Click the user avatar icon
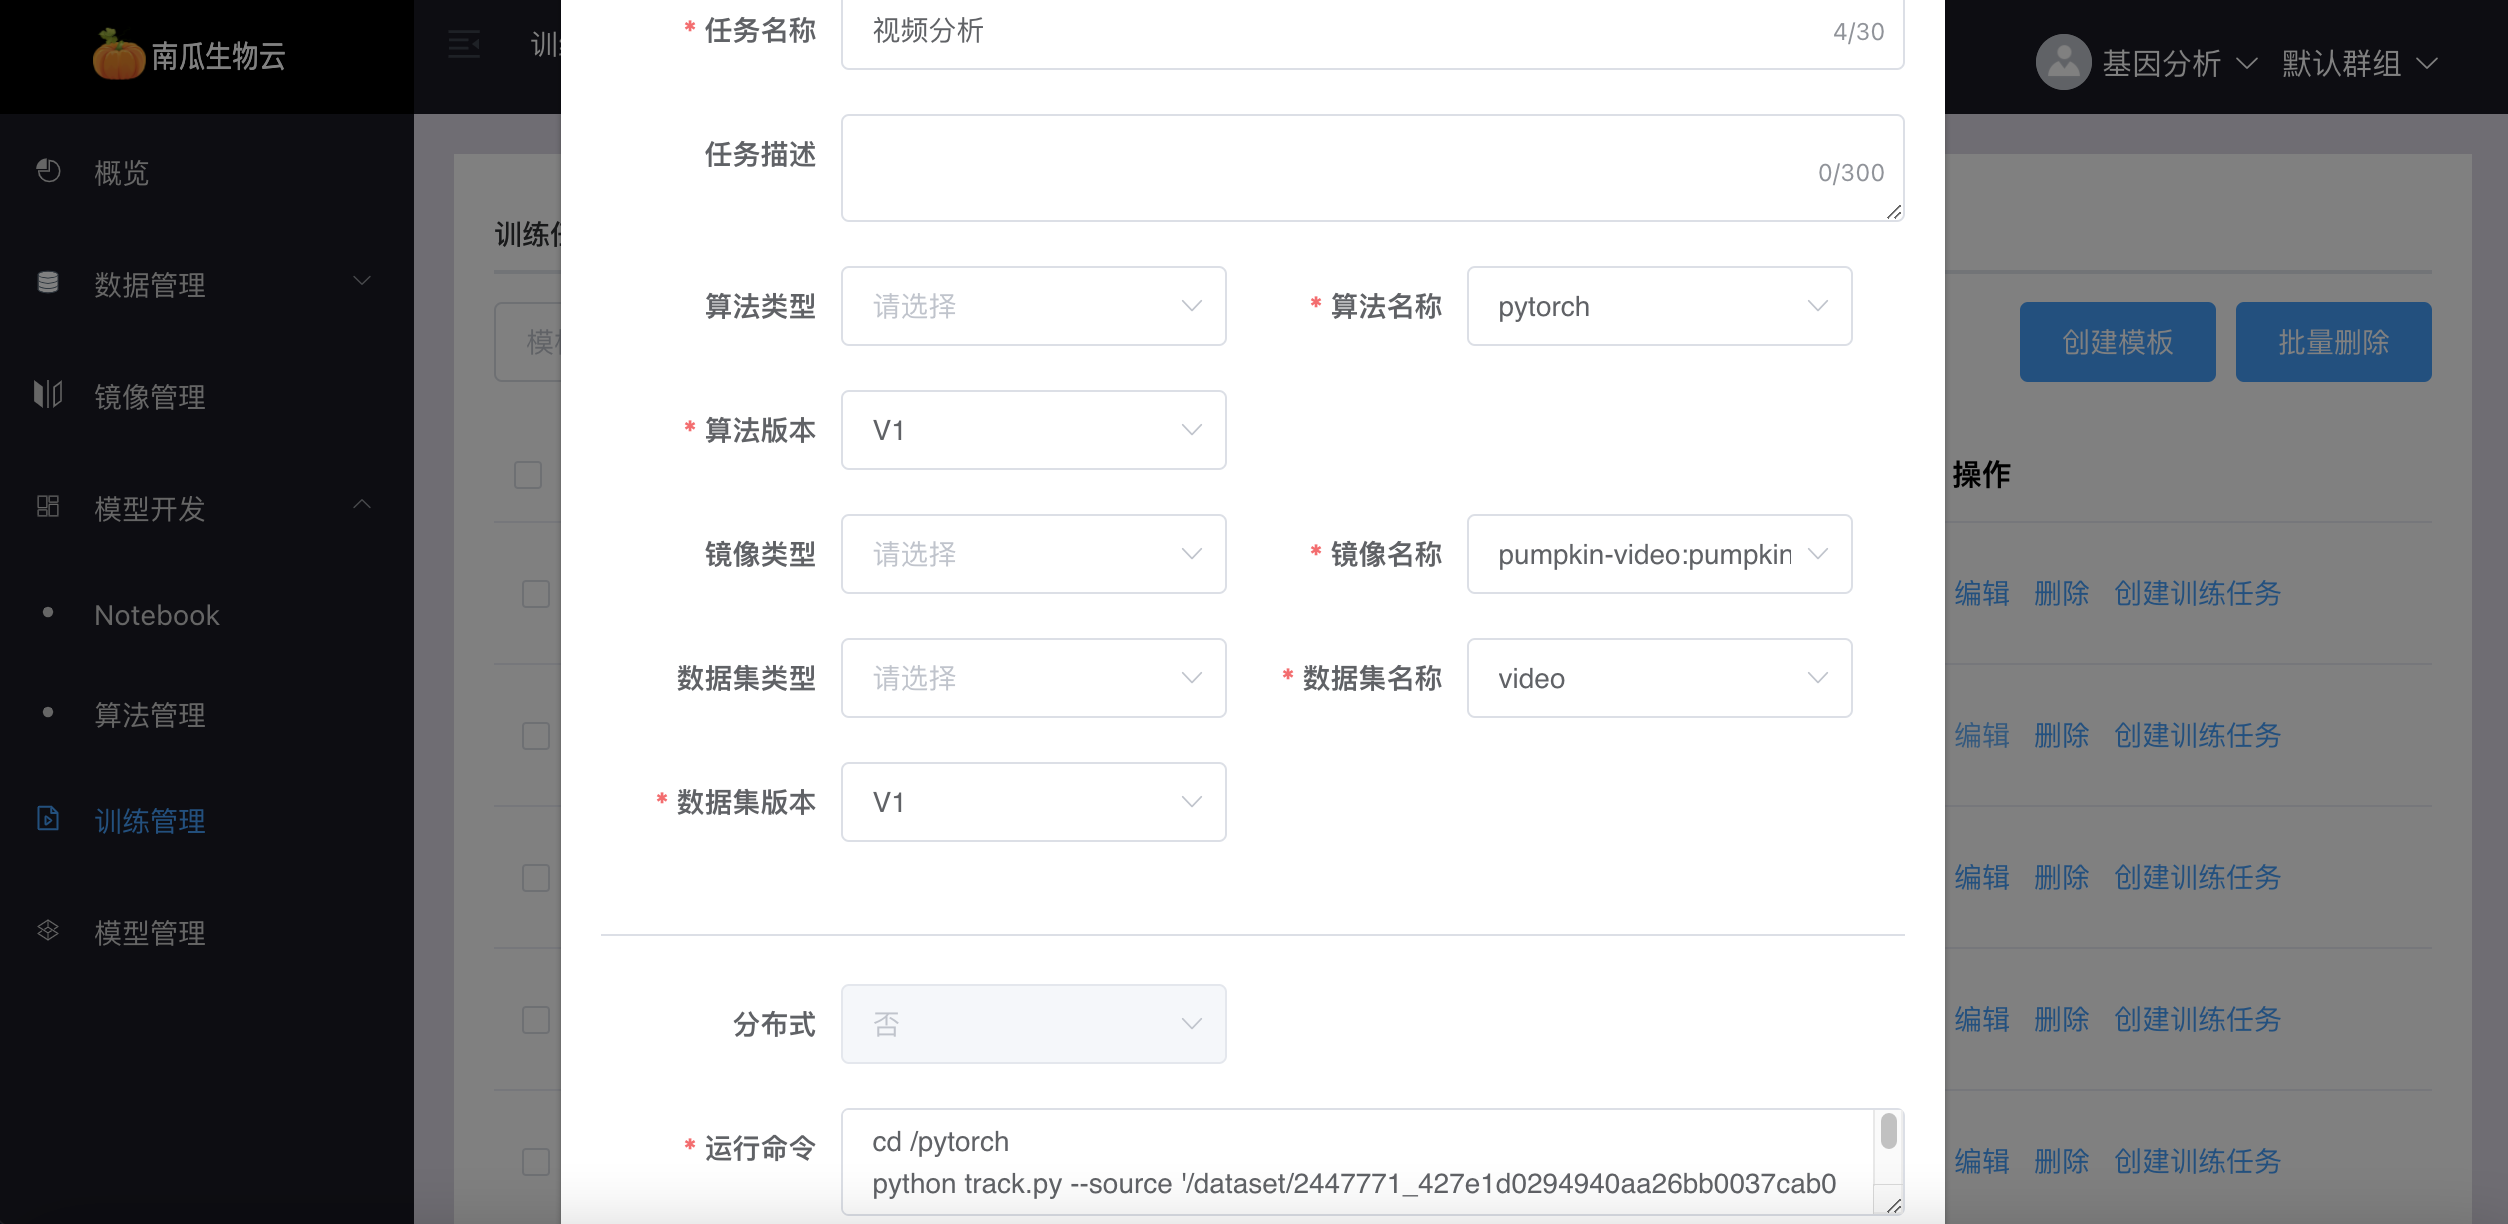The image size is (2508, 1224). point(2063,62)
